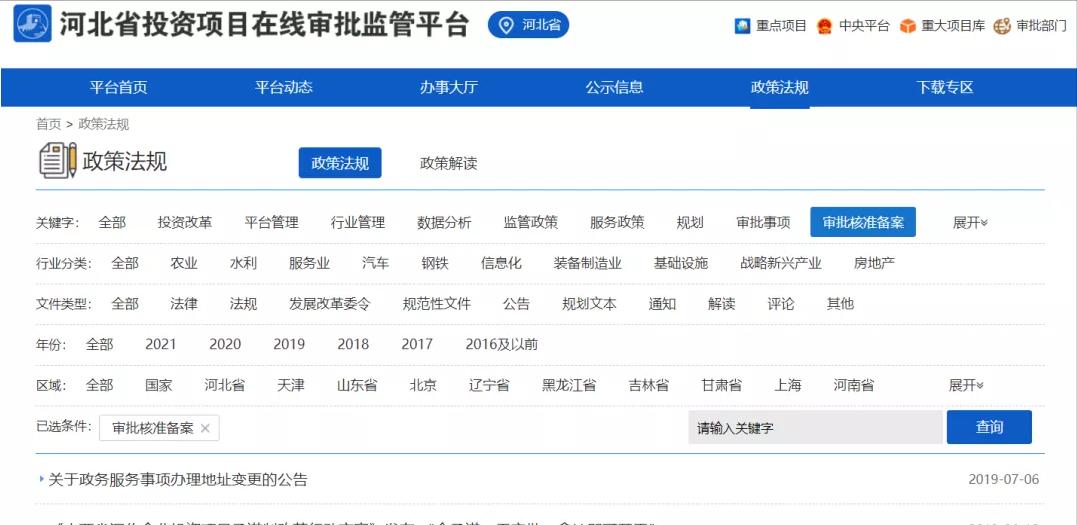The image size is (1077, 525).
Task: Select the highlighted 审批核准备案 keyword
Action: click(x=863, y=222)
